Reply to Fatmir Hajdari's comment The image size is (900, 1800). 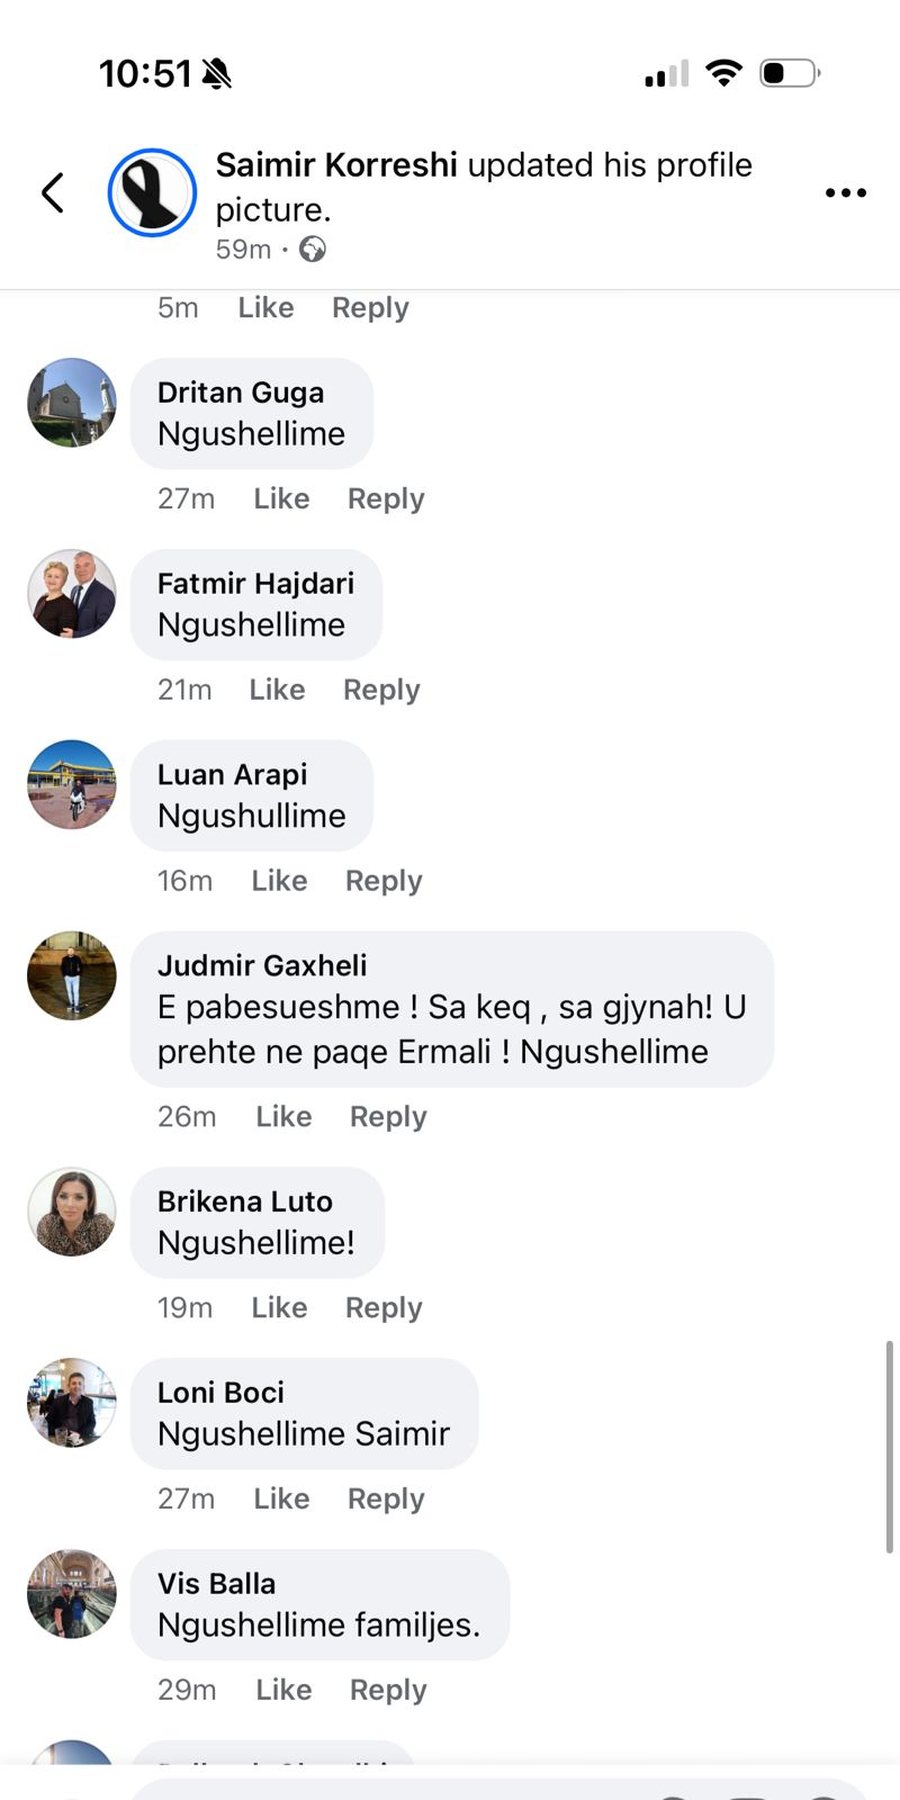(x=381, y=689)
